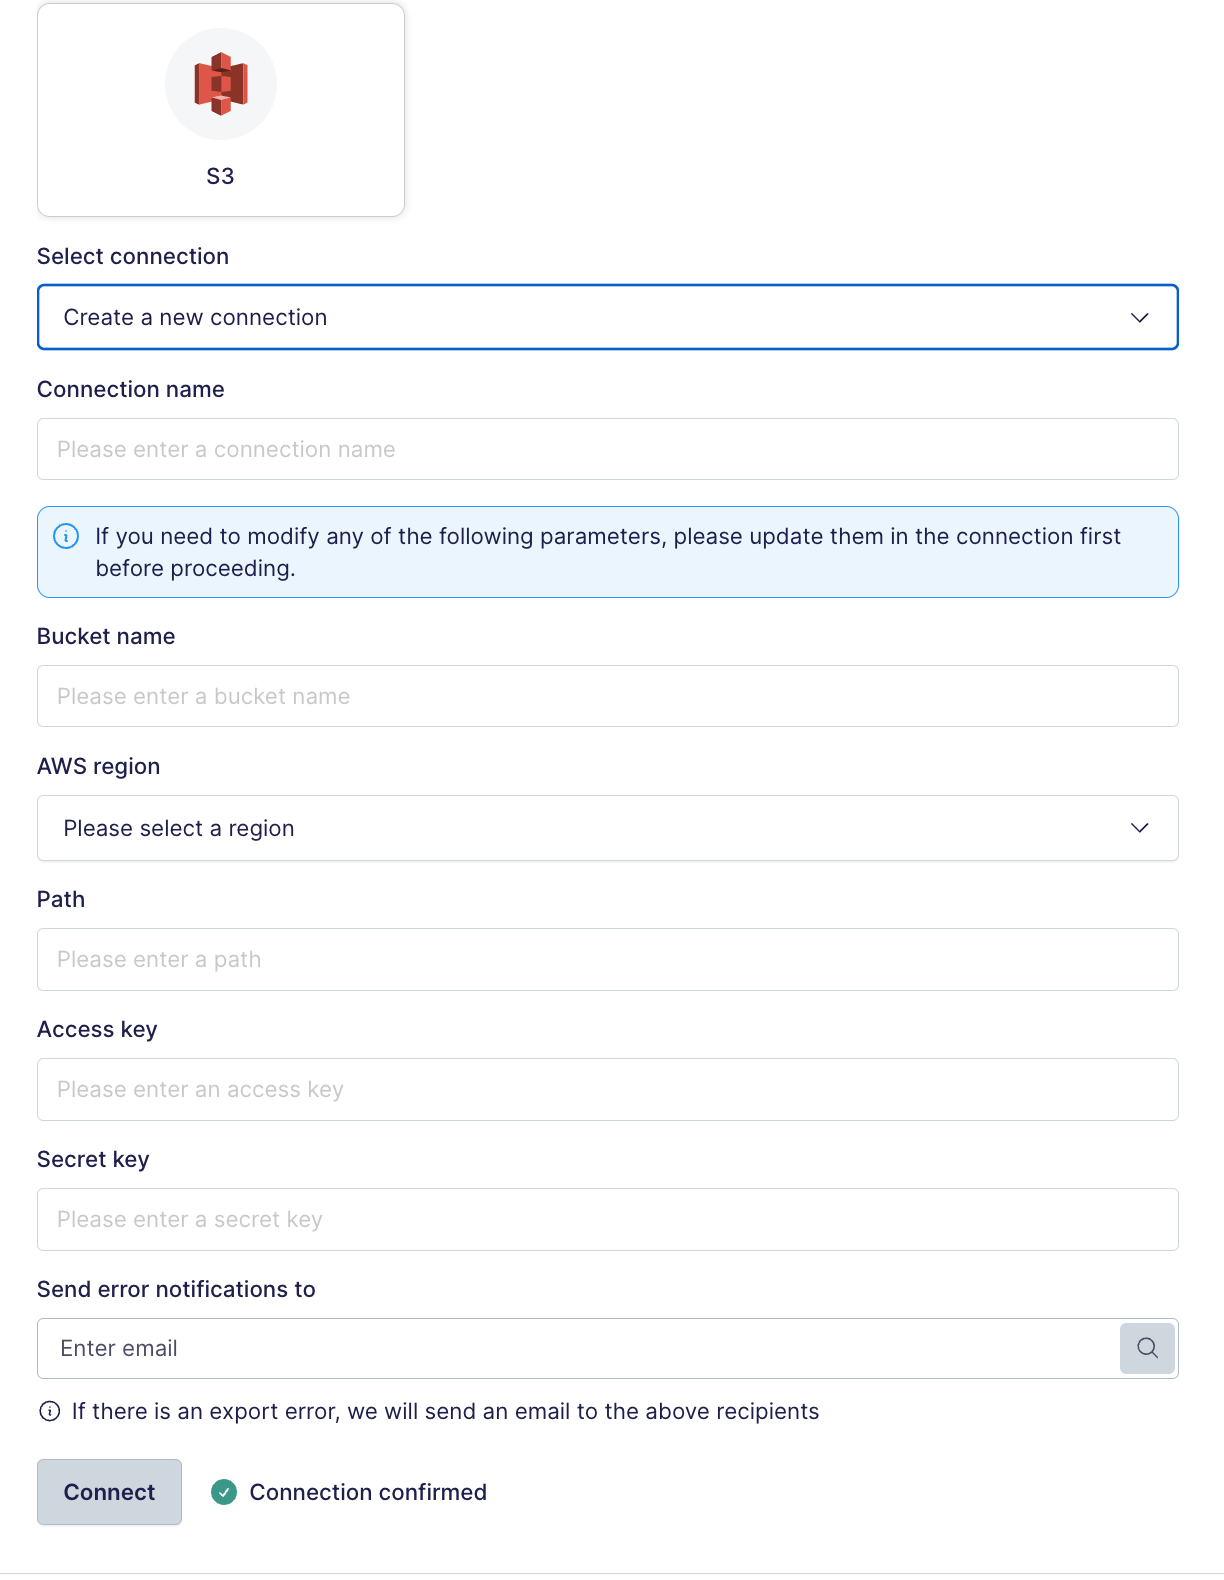Click the info icon beside export error note
The height and width of the screenshot is (1580, 1224).
(x=49, y=1411)
